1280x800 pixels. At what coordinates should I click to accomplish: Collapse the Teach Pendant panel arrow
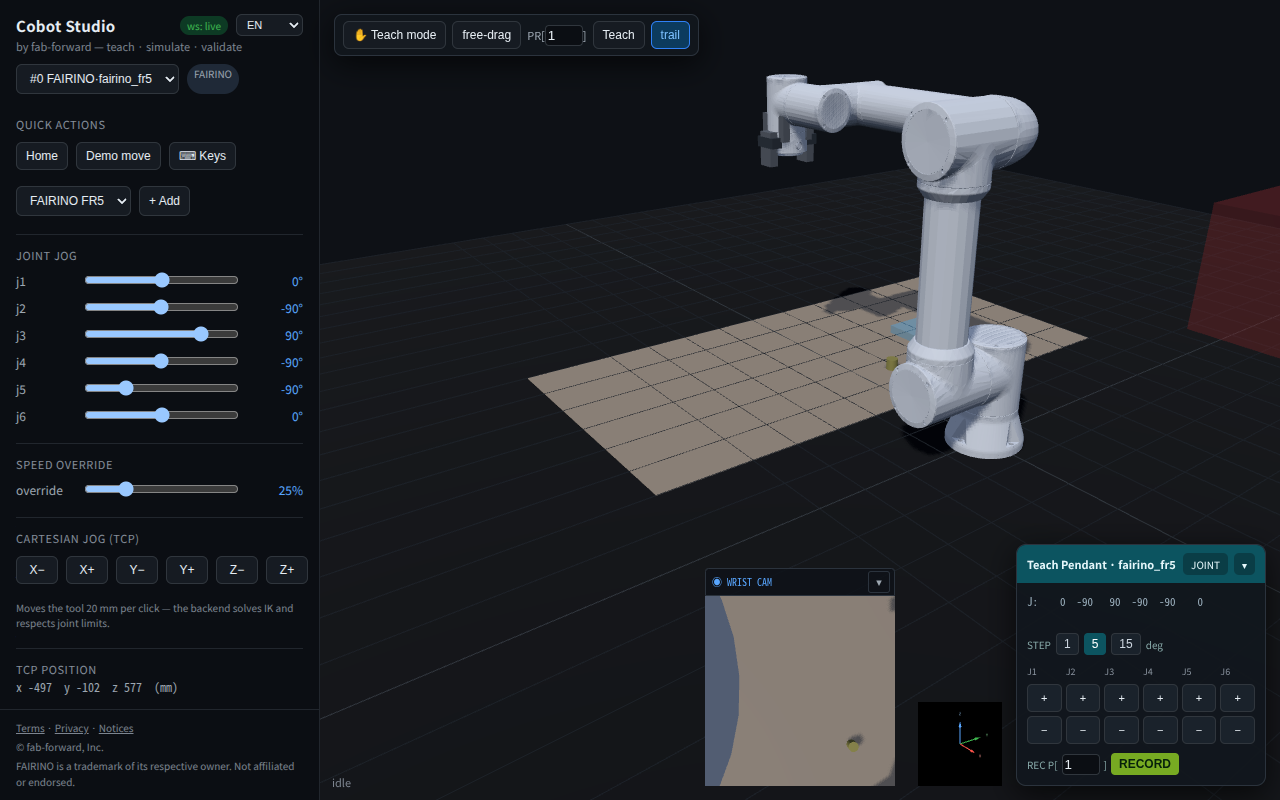[x=1244, y=565]
